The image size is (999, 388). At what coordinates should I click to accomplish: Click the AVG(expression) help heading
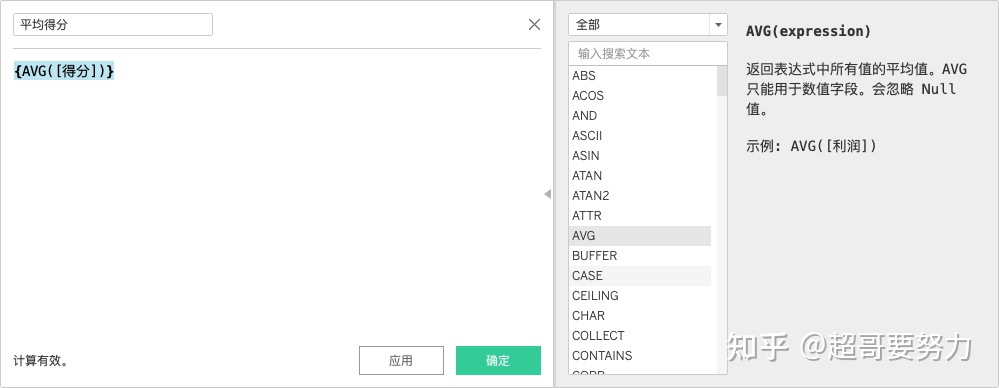(808, 31)
